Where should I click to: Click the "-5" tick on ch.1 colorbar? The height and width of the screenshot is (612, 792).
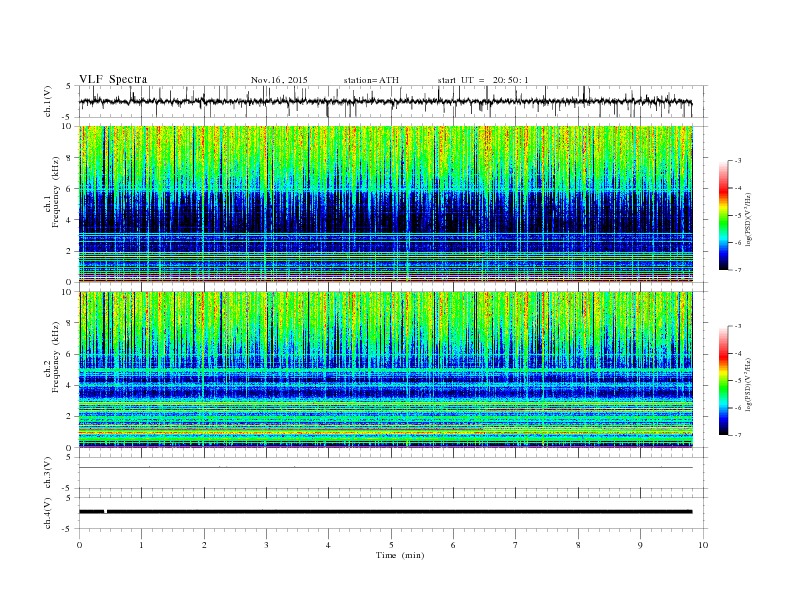(x=738, y=216)
